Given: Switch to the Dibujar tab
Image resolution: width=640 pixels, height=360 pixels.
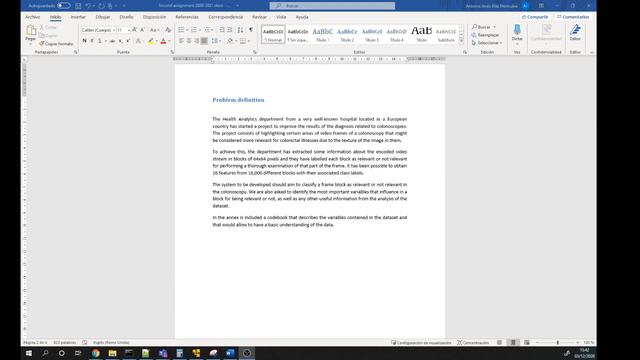Looking at the screenshot, I should coord(103,17).
